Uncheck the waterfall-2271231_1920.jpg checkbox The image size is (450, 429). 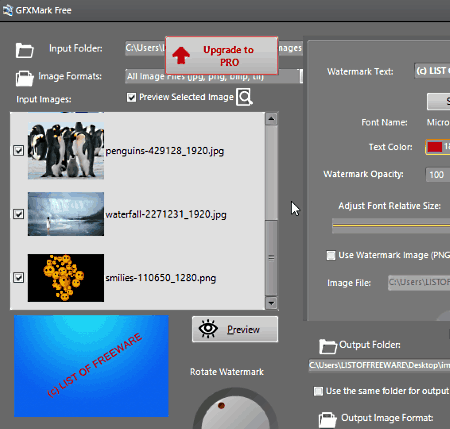click(x=18, y=214)
